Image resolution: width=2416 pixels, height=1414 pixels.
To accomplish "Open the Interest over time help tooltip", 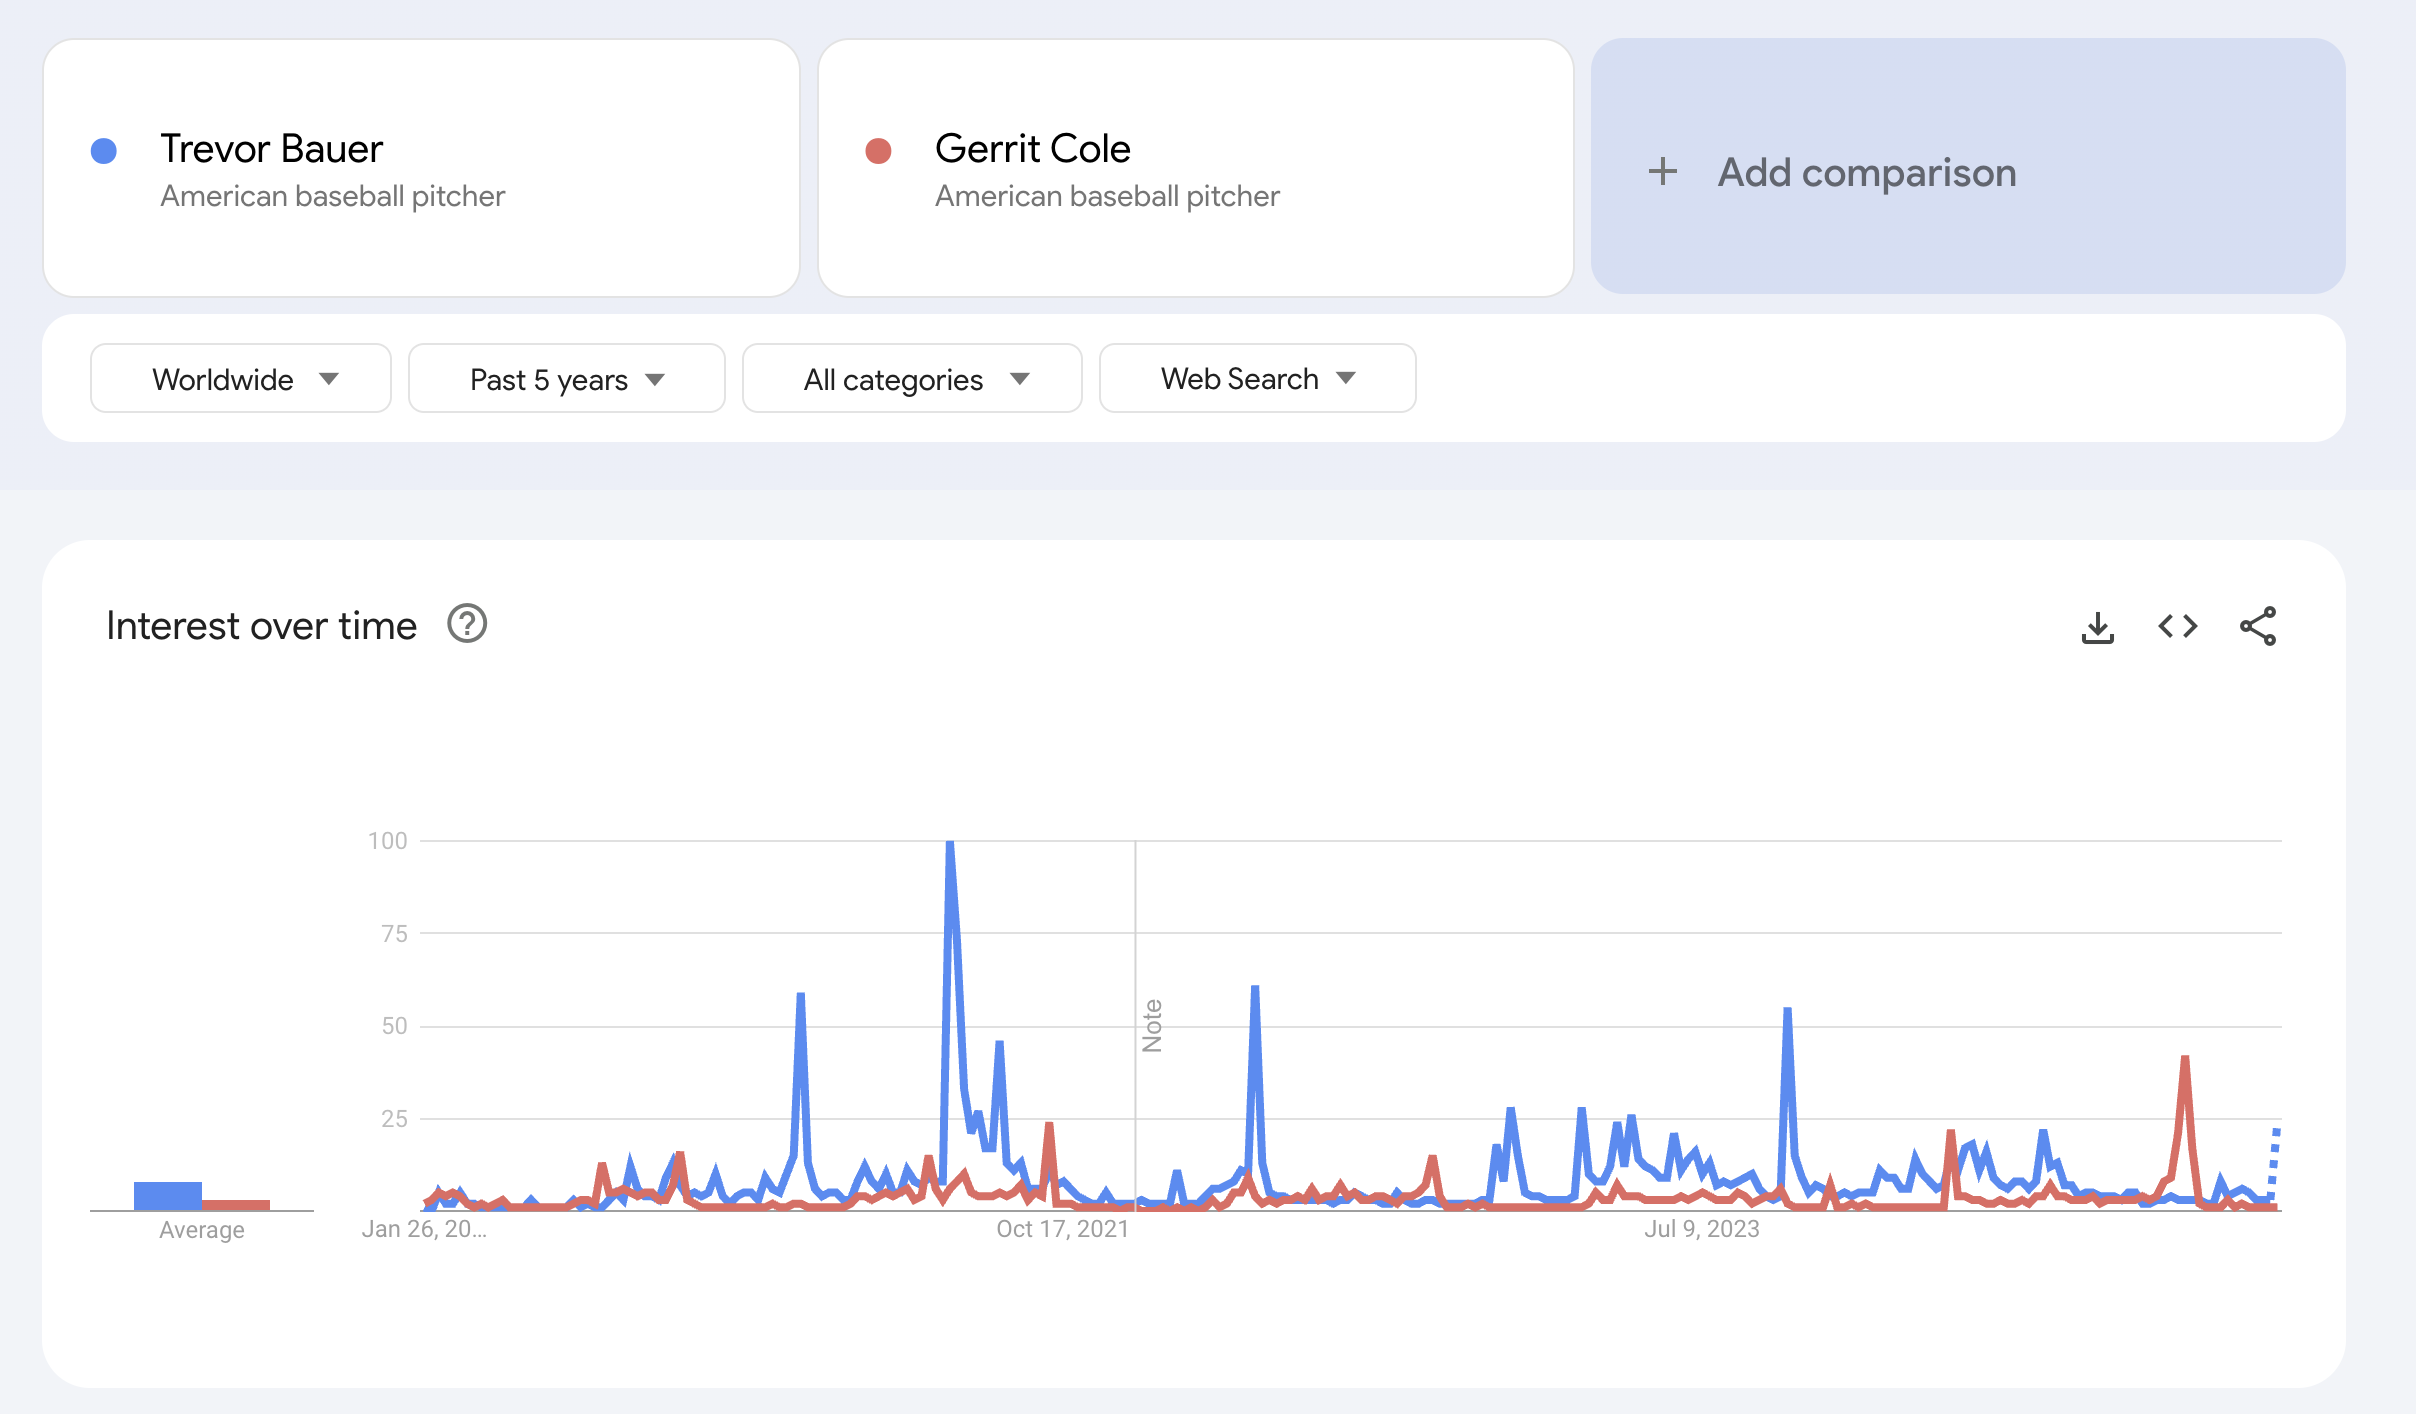I will point(467,624).
